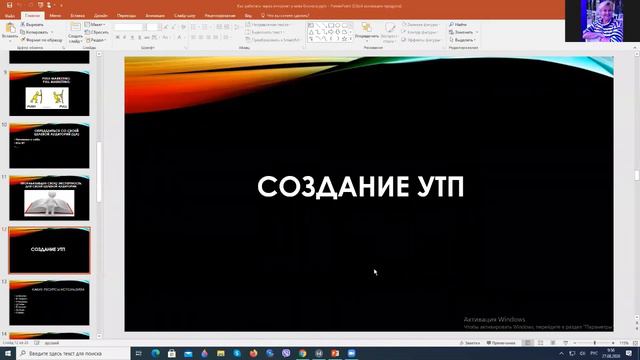Click the zoom percentage value in status bar
This screenshot has height=360, width=640.
[x=624, y=343]
